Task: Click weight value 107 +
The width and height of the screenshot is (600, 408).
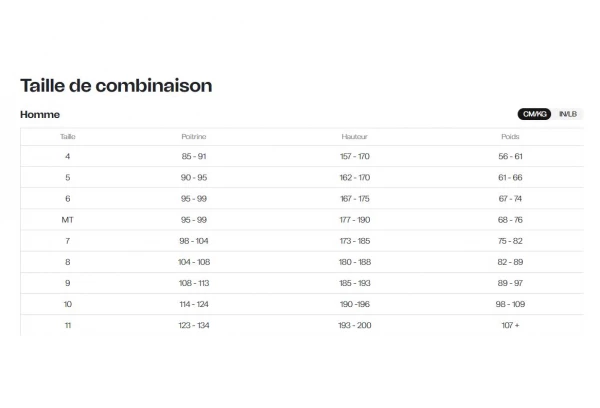Action: tap(510, 325)
